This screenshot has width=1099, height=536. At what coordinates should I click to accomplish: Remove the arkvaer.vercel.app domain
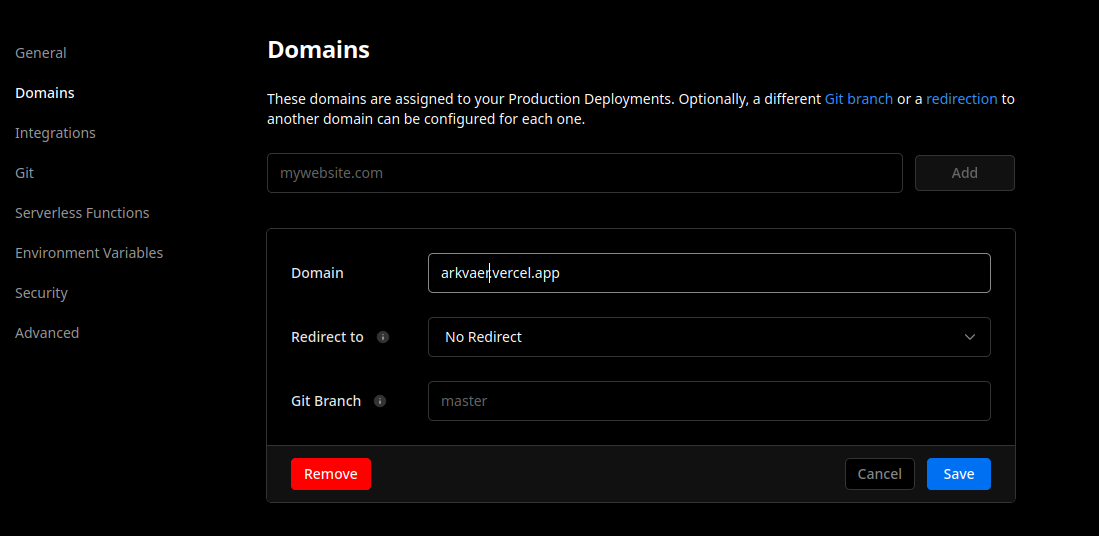(x=331, y=474)
